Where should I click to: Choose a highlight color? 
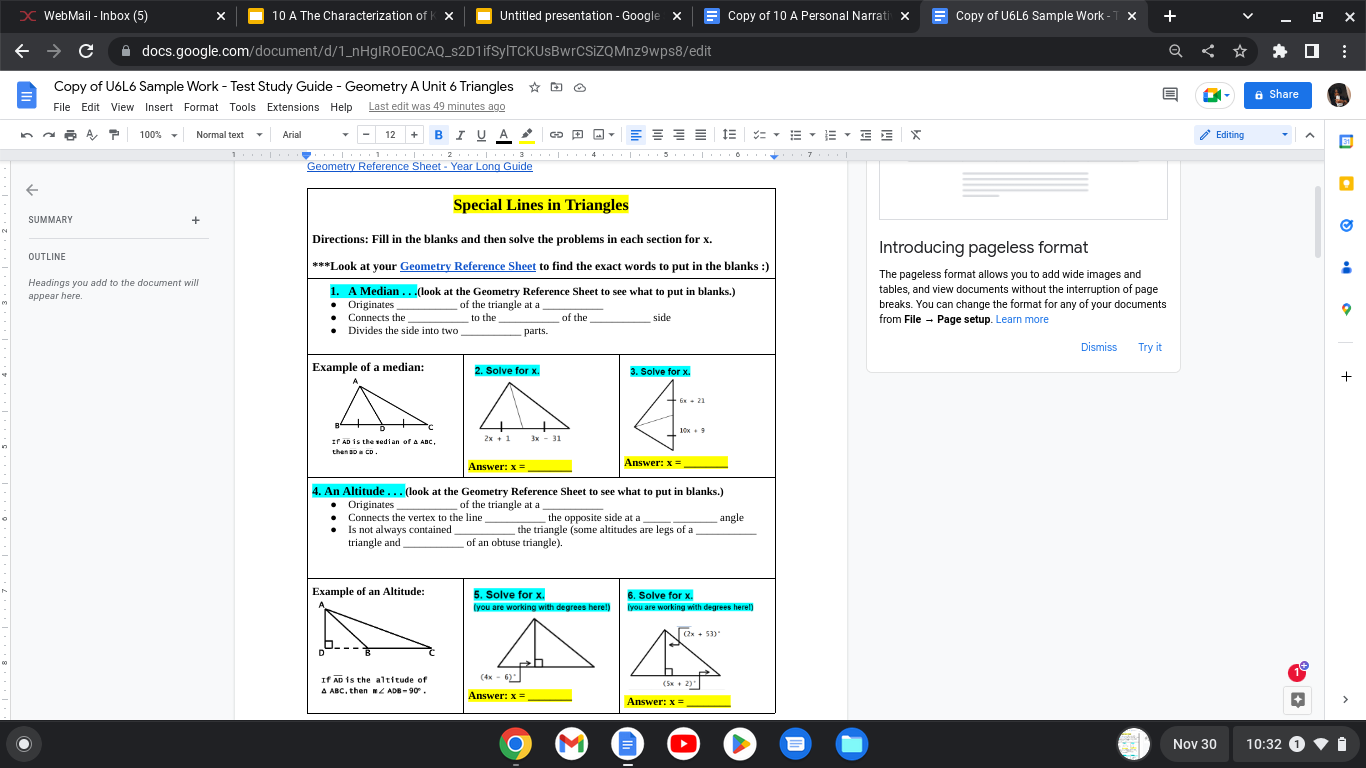tap(527, 135)
